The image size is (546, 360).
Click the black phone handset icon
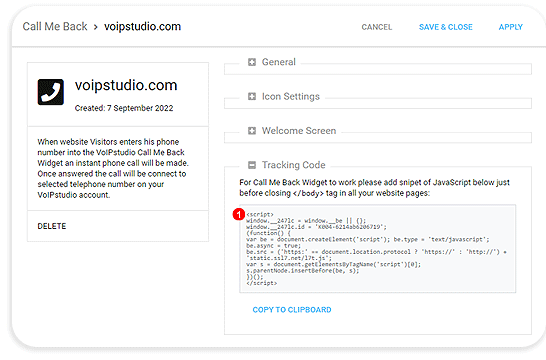(x=51, y=92)
